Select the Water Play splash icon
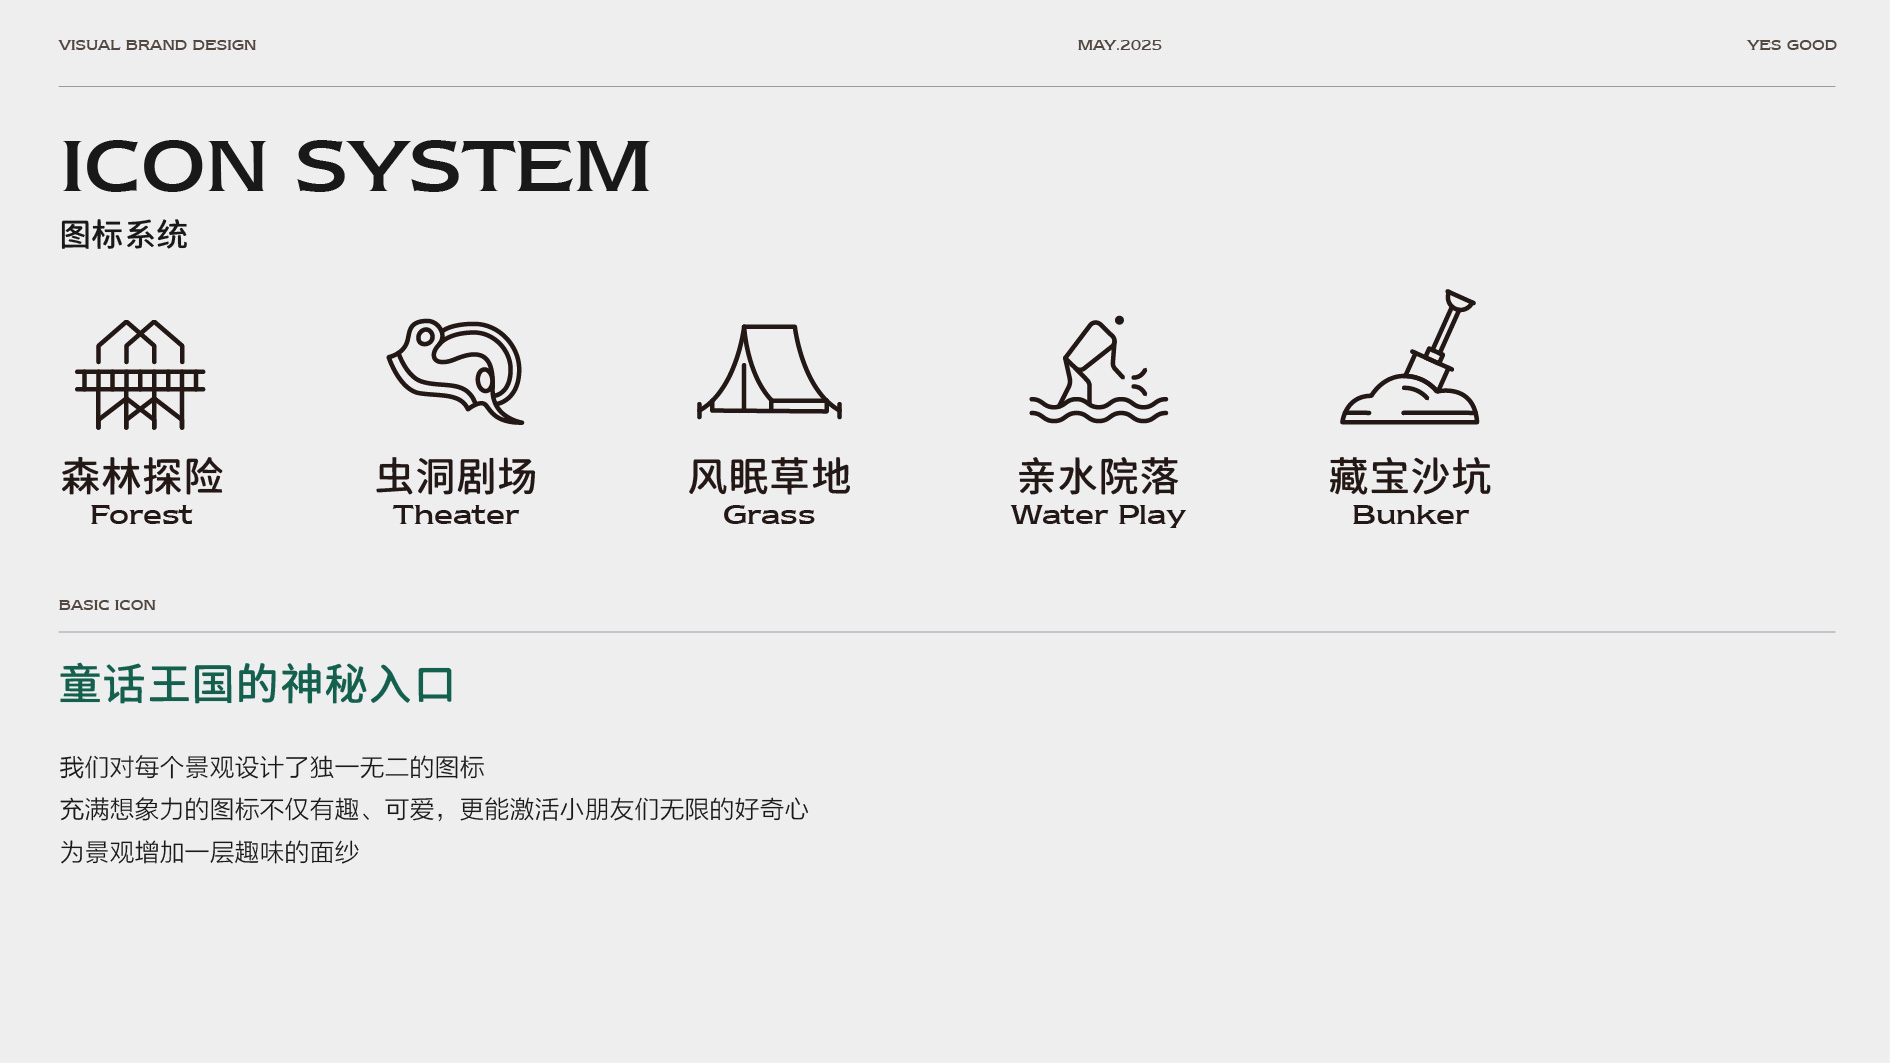This screenshot has height=1063, width=1890. (x=1098, y=372)
